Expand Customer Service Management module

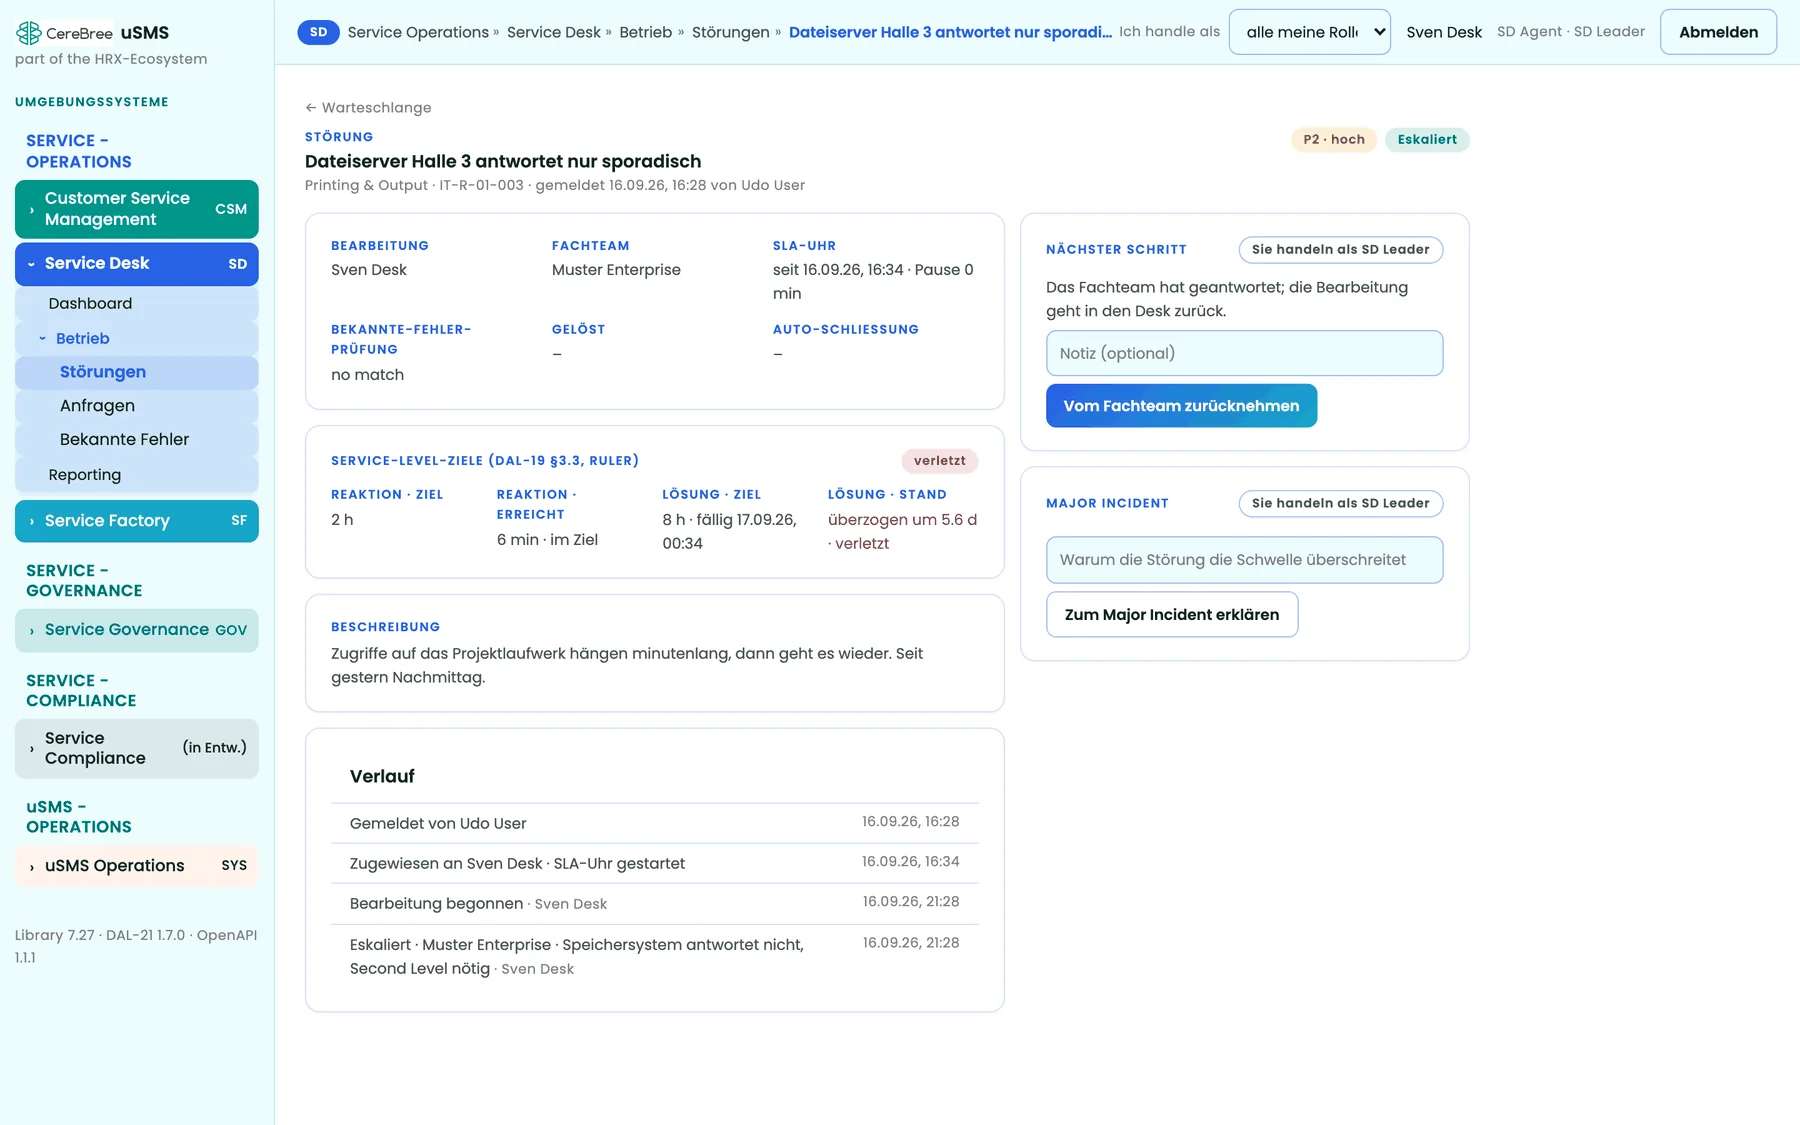[x=137, y=209]
